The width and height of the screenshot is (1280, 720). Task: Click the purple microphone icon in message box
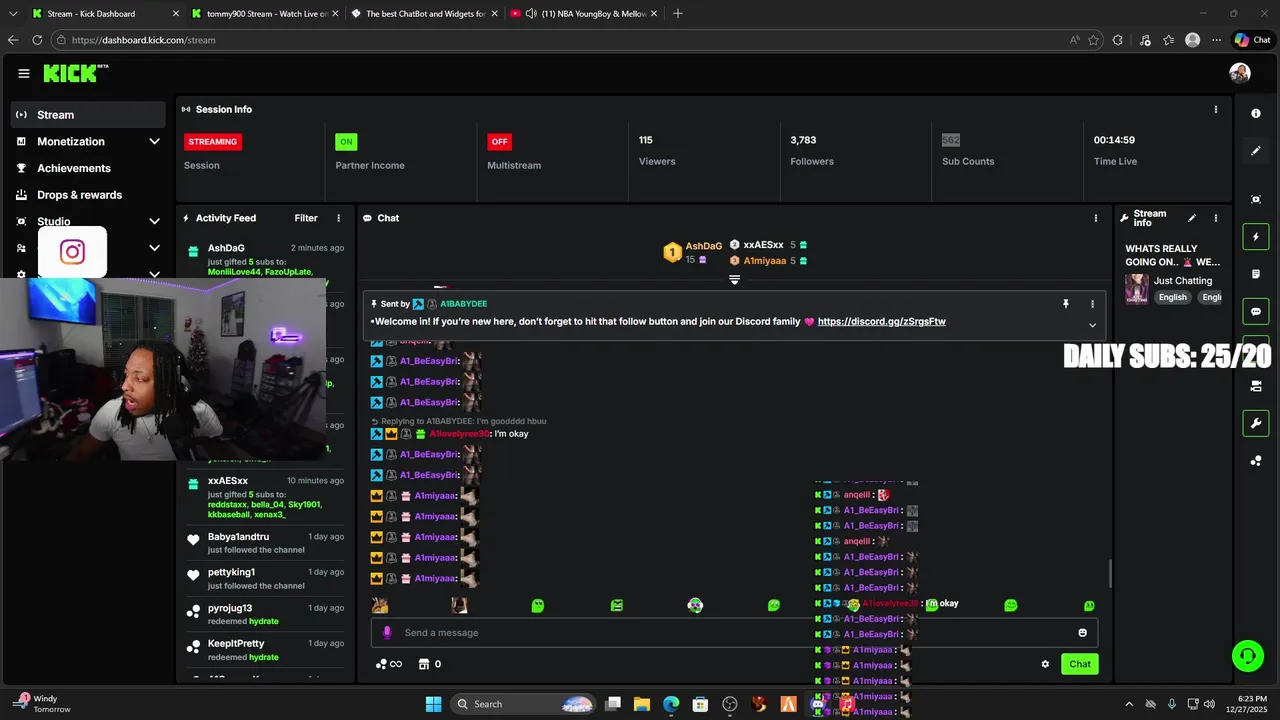click(388, 633)
